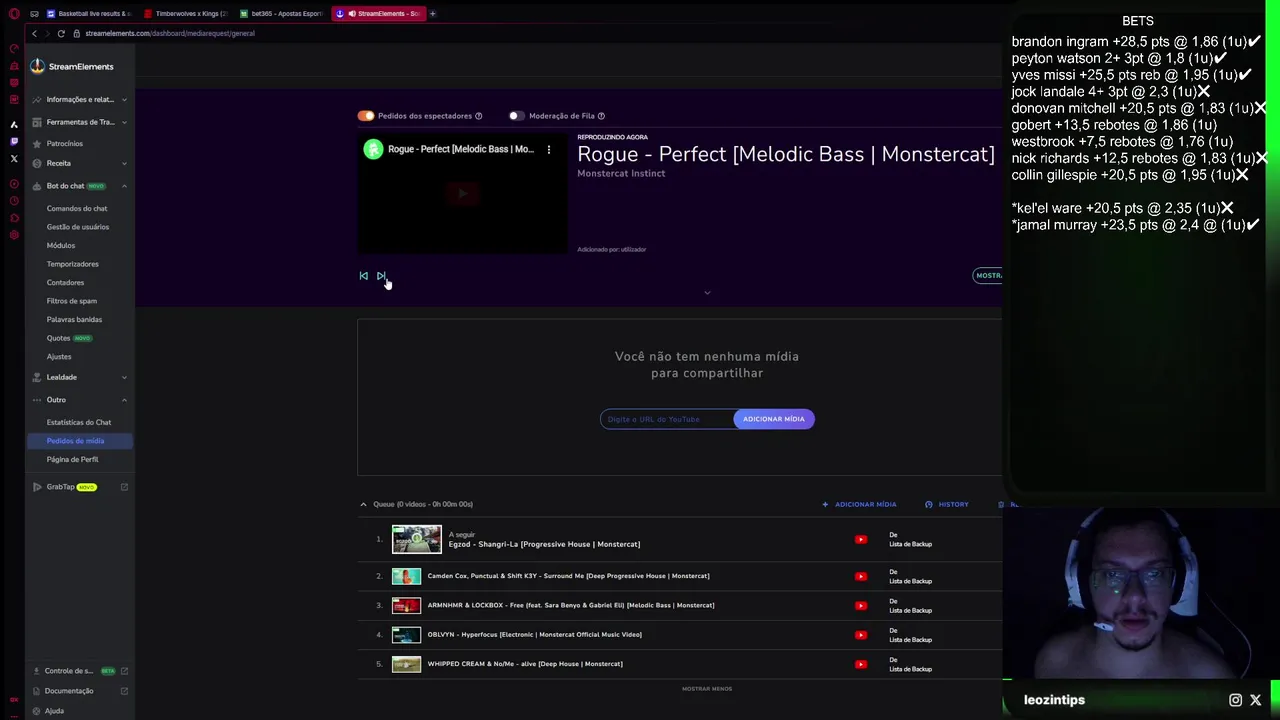Click the ADICIONAR MÍDIA purple button
Screen dimensions: 1280x720
click(774, 419)
